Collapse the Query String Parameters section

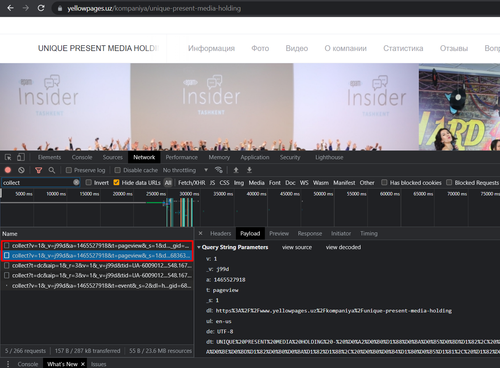click(199, 247)
